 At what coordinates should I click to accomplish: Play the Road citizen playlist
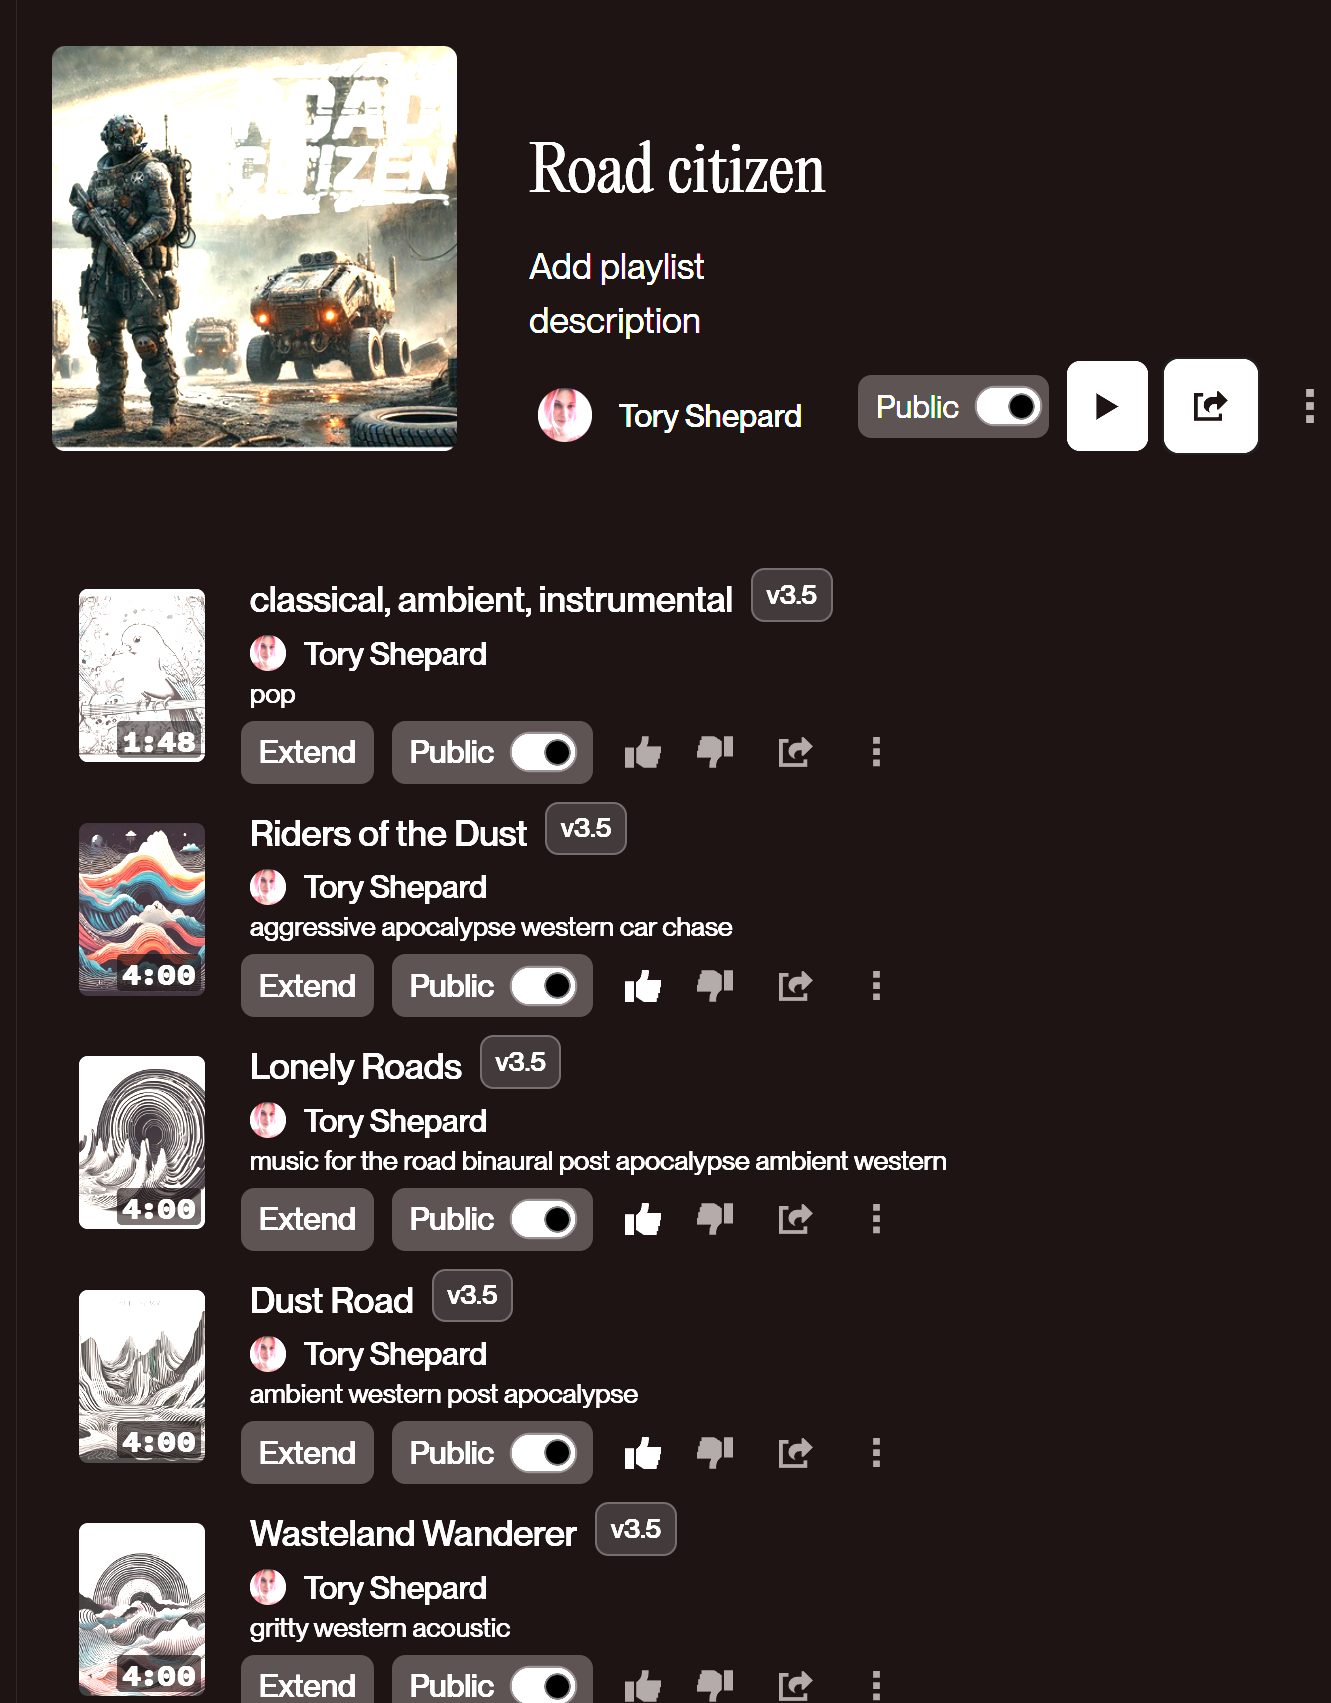(x=1107, y=406)
